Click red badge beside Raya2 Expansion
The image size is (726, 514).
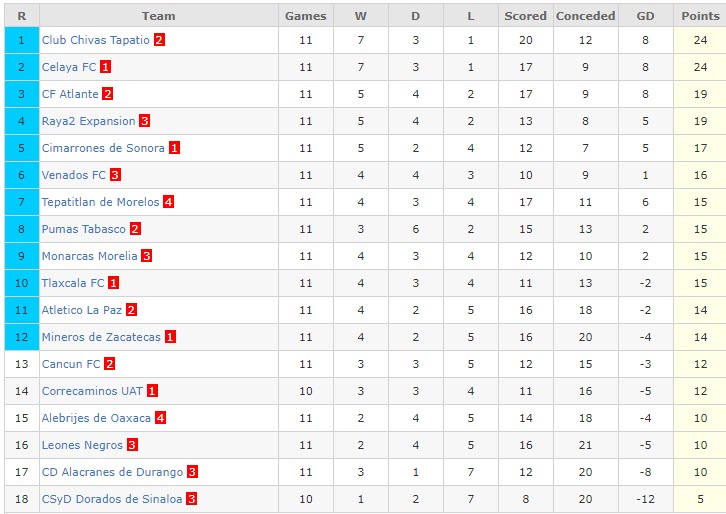click(145, 121)
